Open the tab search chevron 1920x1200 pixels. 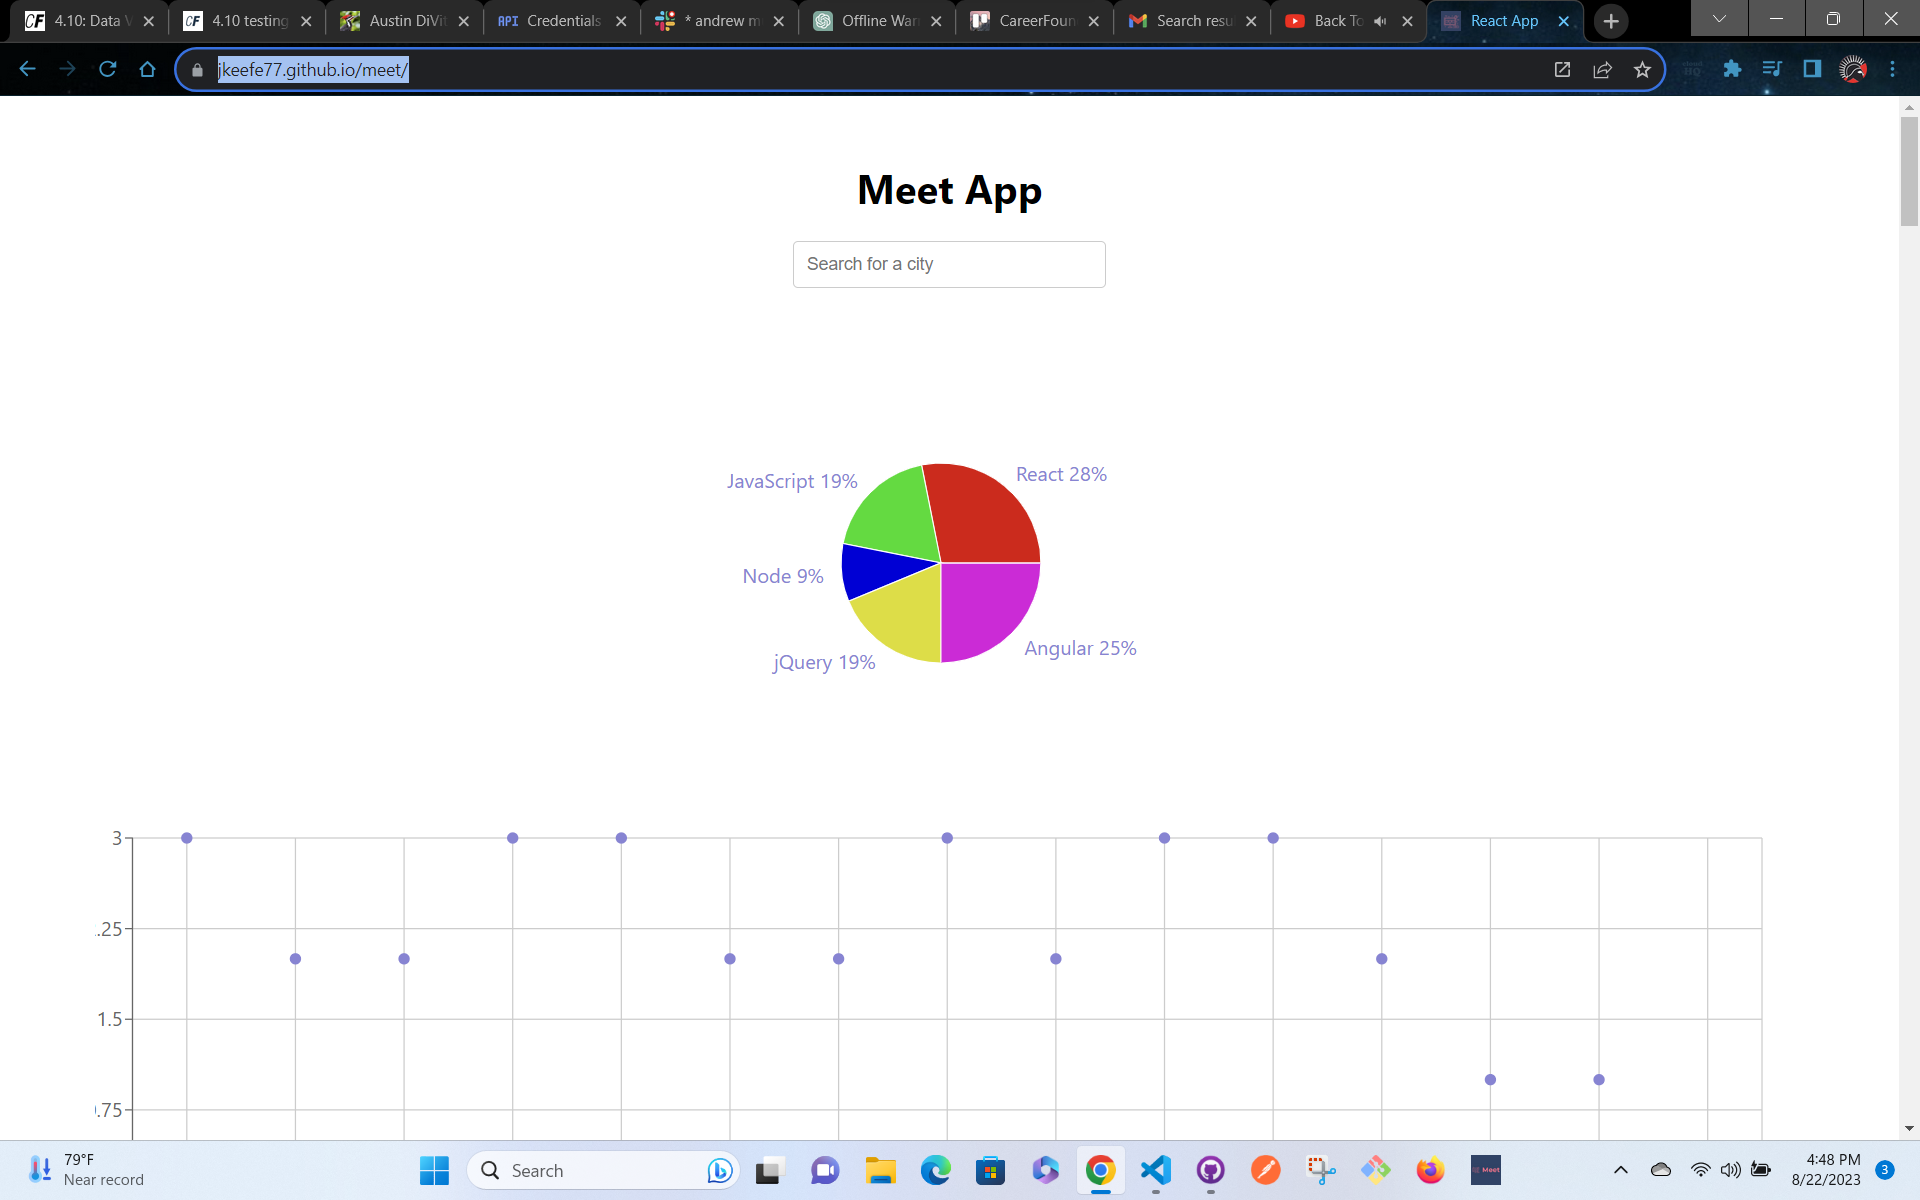(1719, 19)
